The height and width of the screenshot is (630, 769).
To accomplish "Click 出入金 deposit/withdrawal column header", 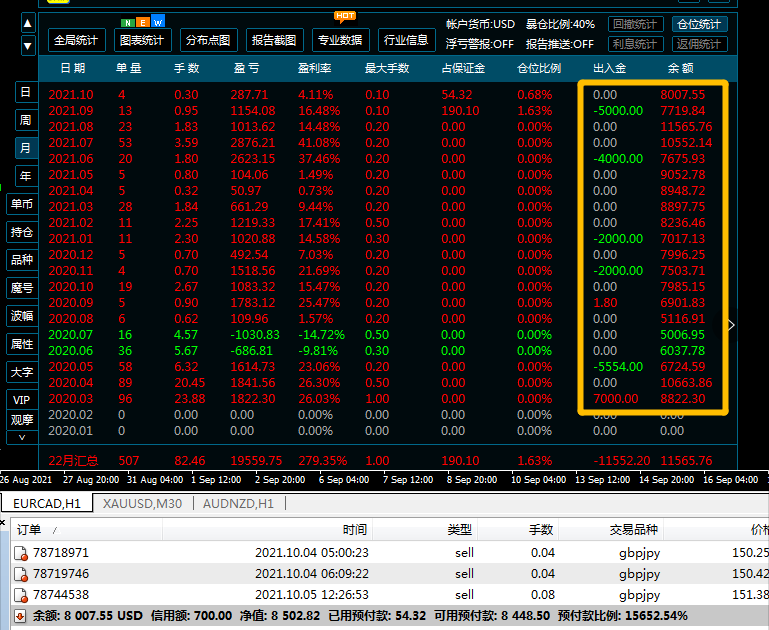I will (x=610, y=68).
